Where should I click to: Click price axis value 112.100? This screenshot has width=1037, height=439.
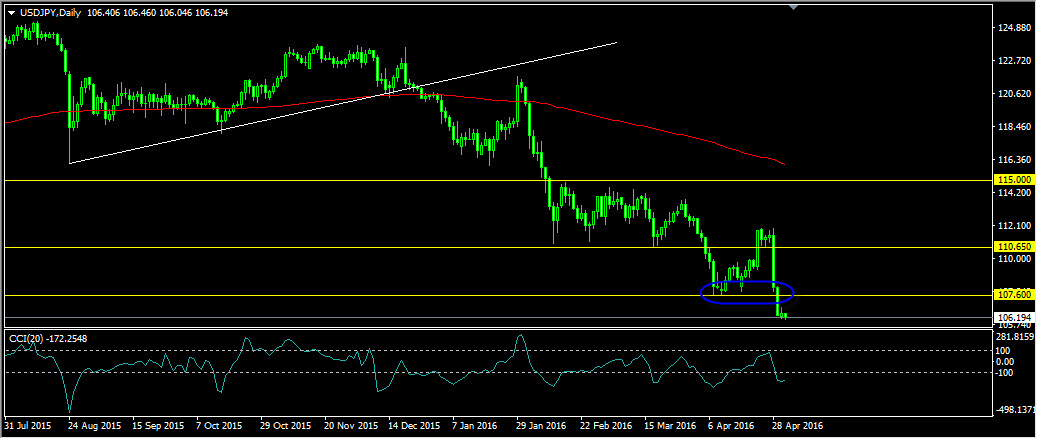click(1015, 226)
